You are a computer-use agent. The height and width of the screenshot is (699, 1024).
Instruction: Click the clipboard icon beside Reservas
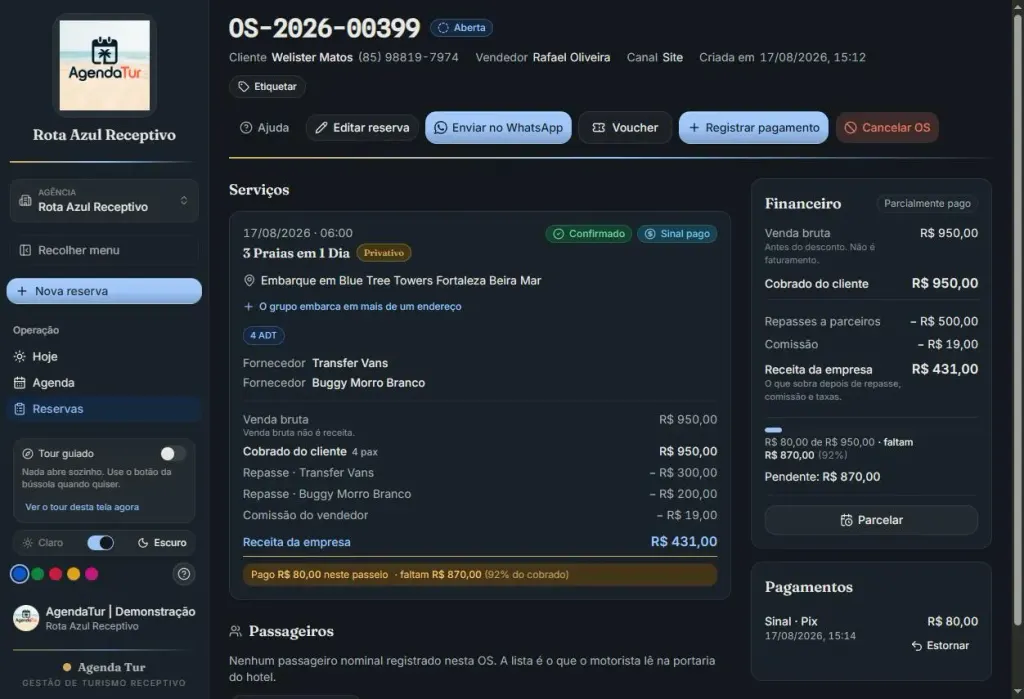pyautogui.click(x=20, y=409)
